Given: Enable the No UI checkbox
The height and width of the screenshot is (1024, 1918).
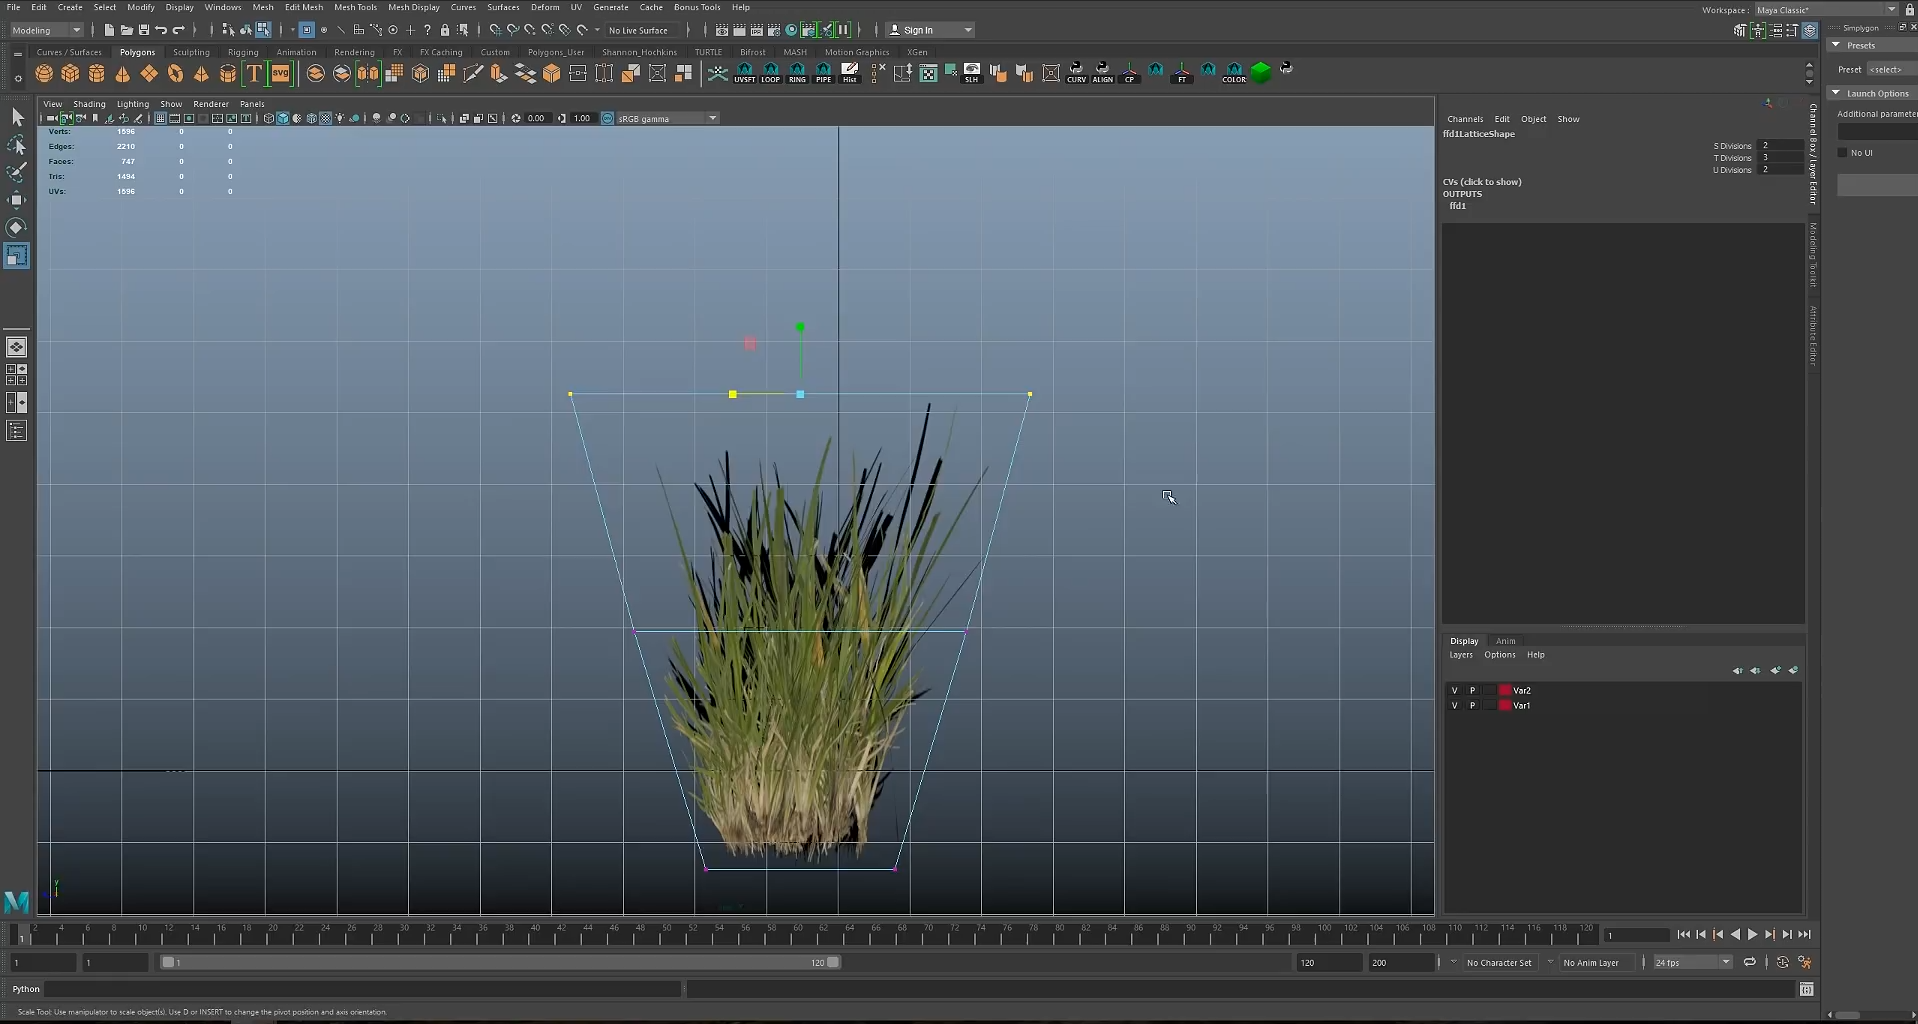Looking at the screenshot, I should (x=1843, y=153).
